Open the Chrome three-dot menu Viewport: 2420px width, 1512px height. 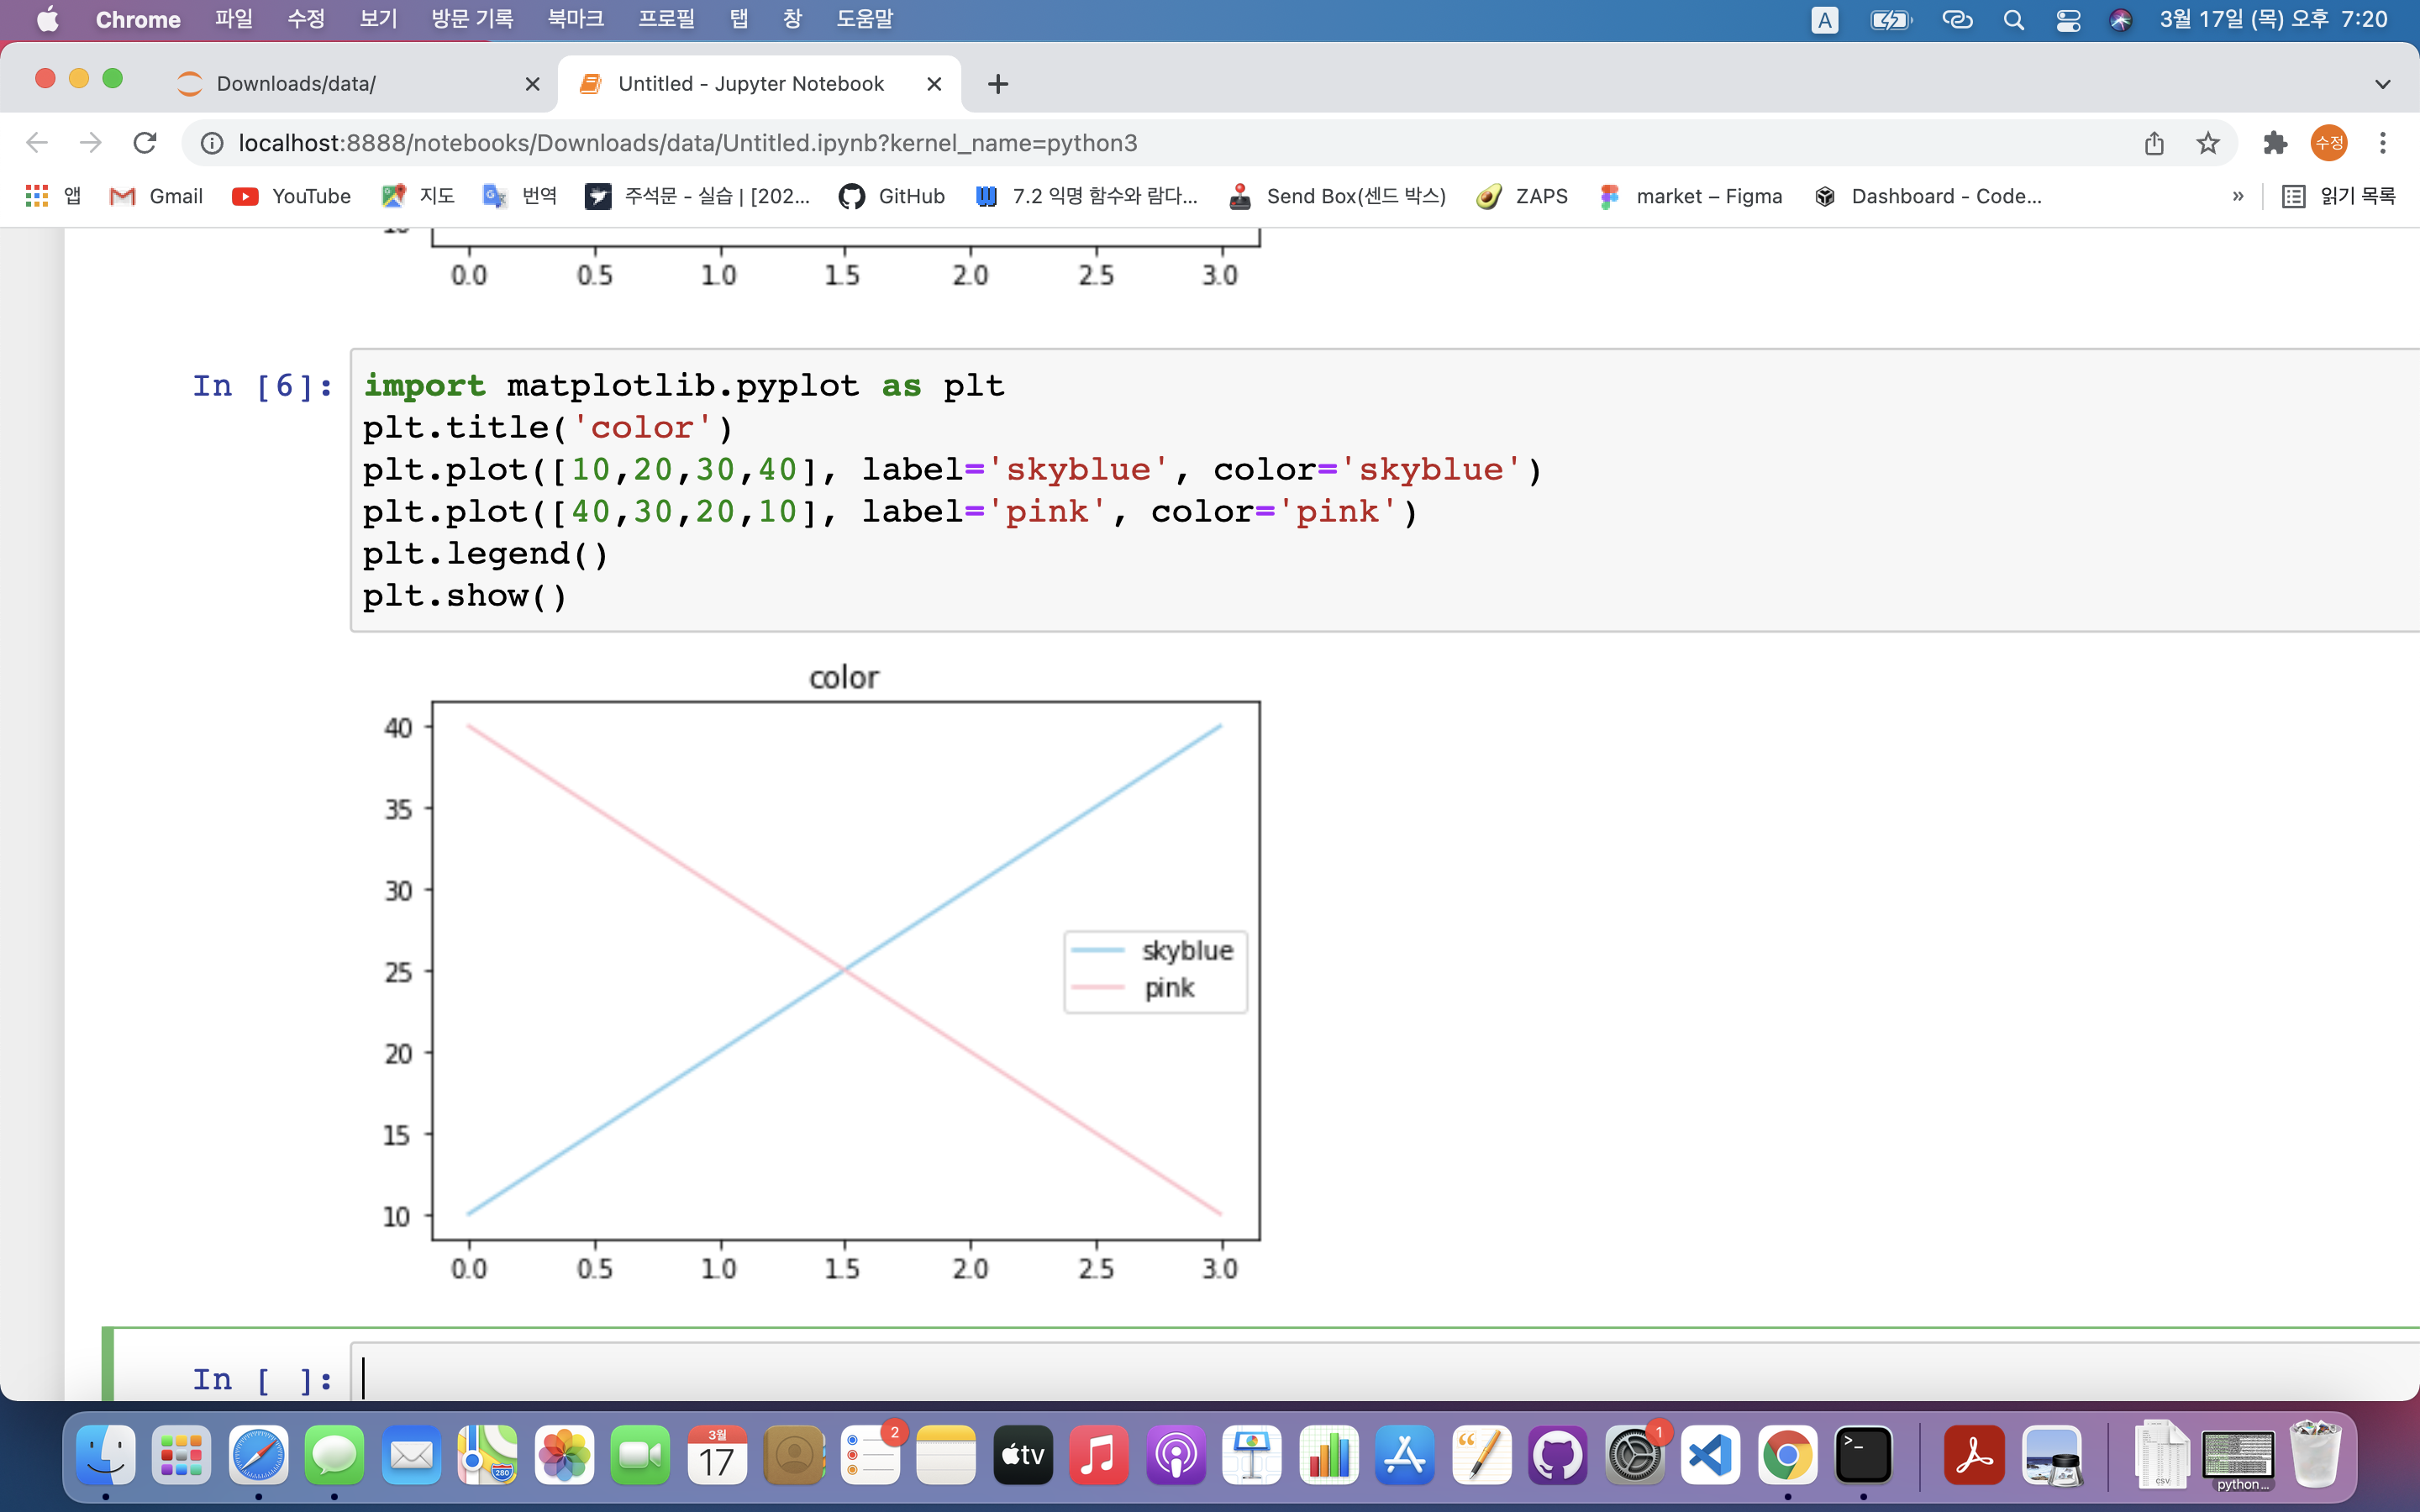click(2382, 143)
